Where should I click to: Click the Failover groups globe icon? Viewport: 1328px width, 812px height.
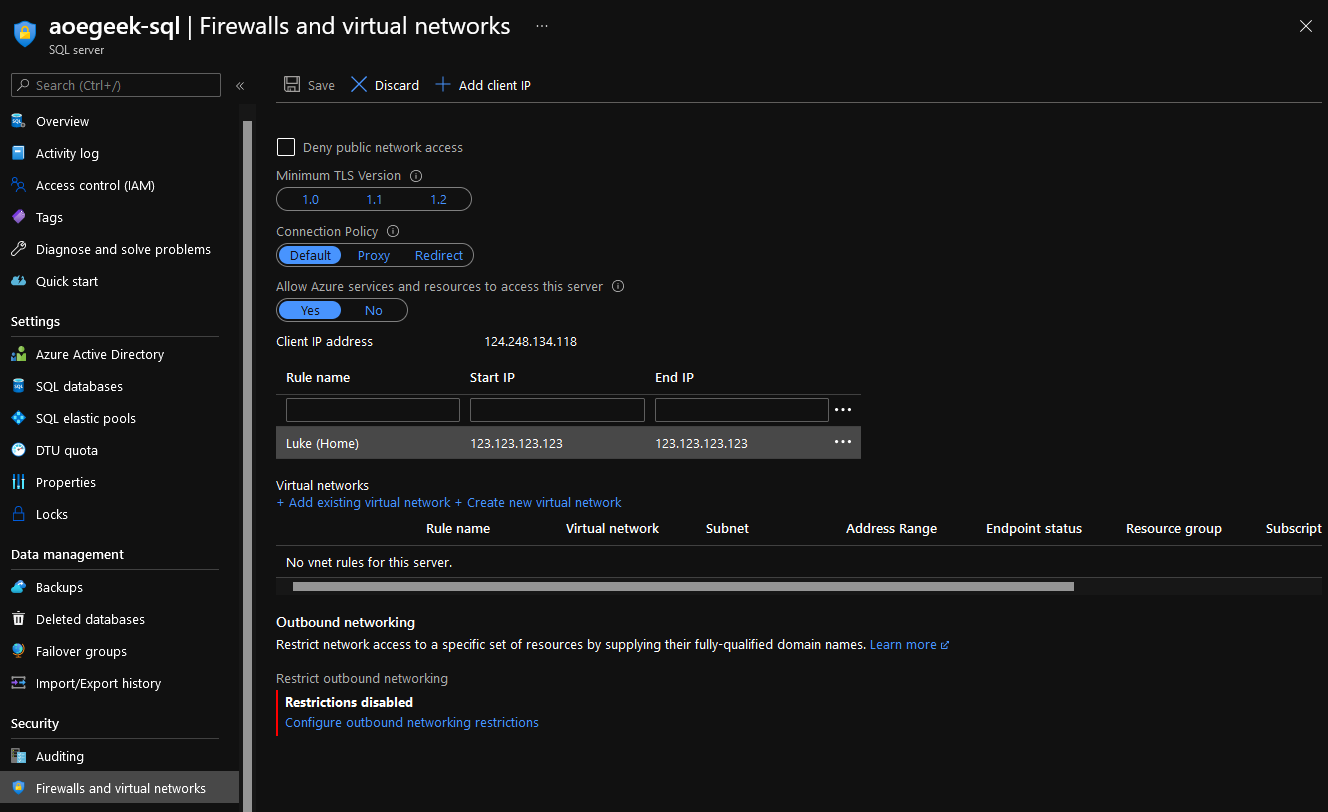[x=18, y=651]
